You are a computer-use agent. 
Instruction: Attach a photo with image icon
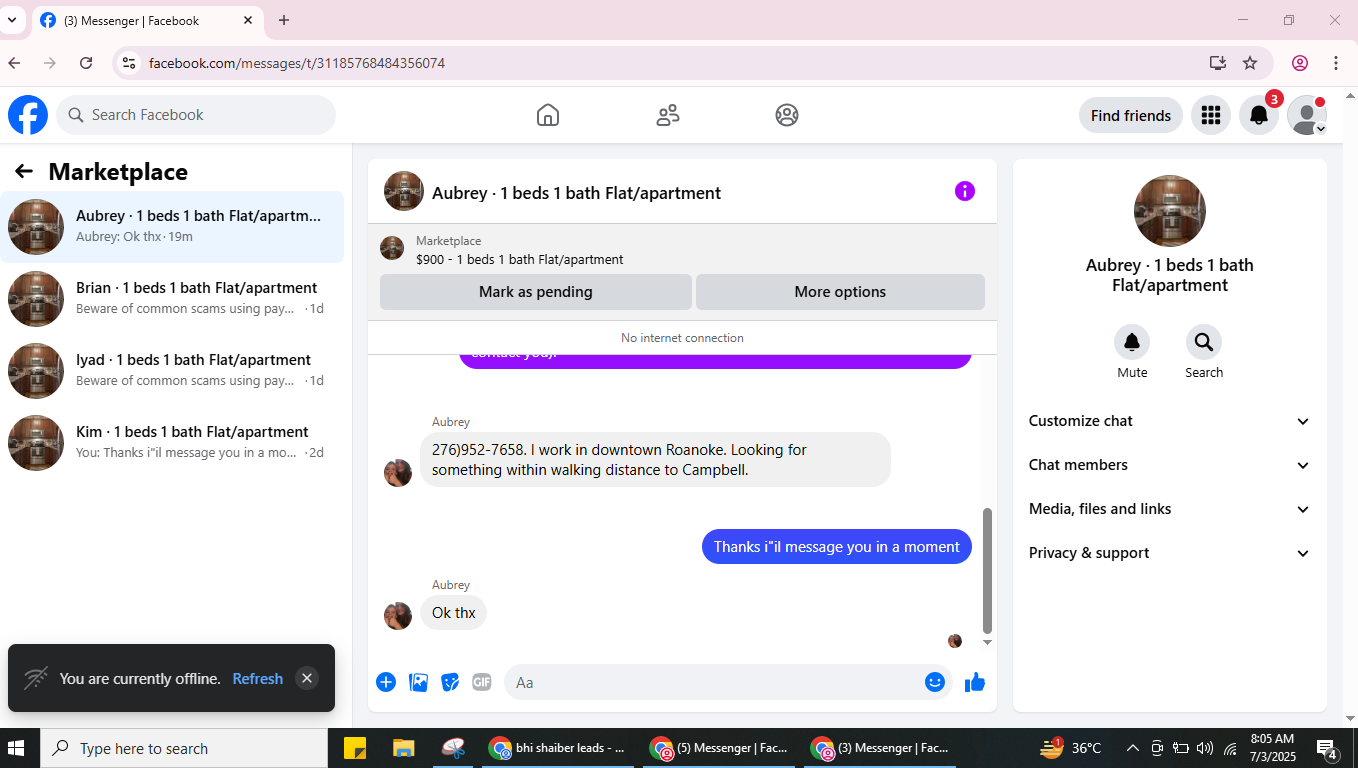click(x=418, y=682)
